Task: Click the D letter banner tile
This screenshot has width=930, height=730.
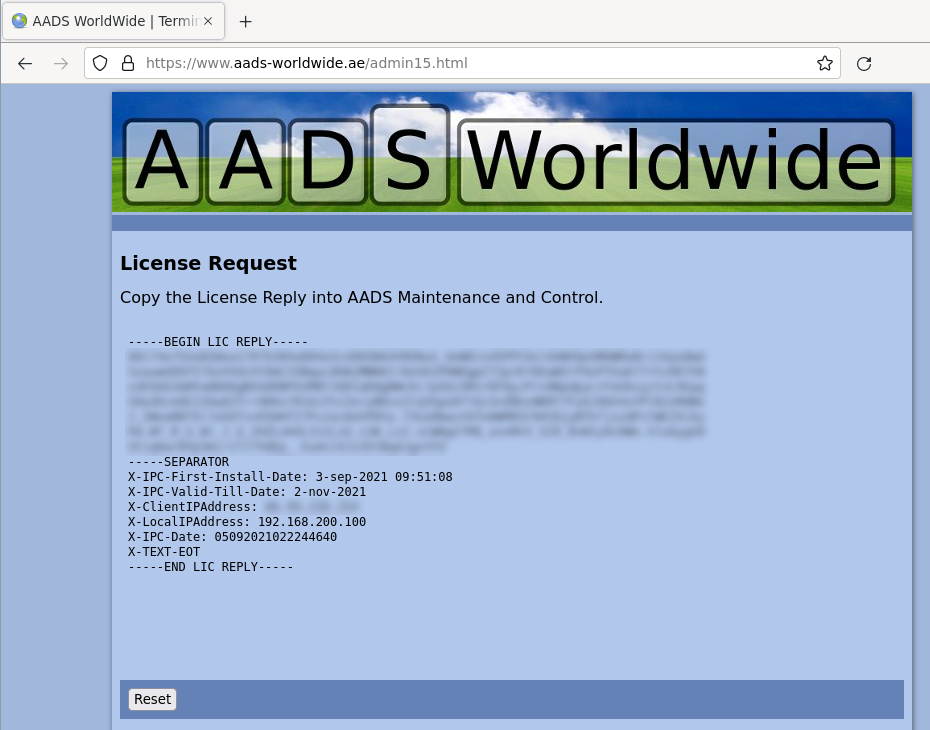Action: click(x=327, y=162)
